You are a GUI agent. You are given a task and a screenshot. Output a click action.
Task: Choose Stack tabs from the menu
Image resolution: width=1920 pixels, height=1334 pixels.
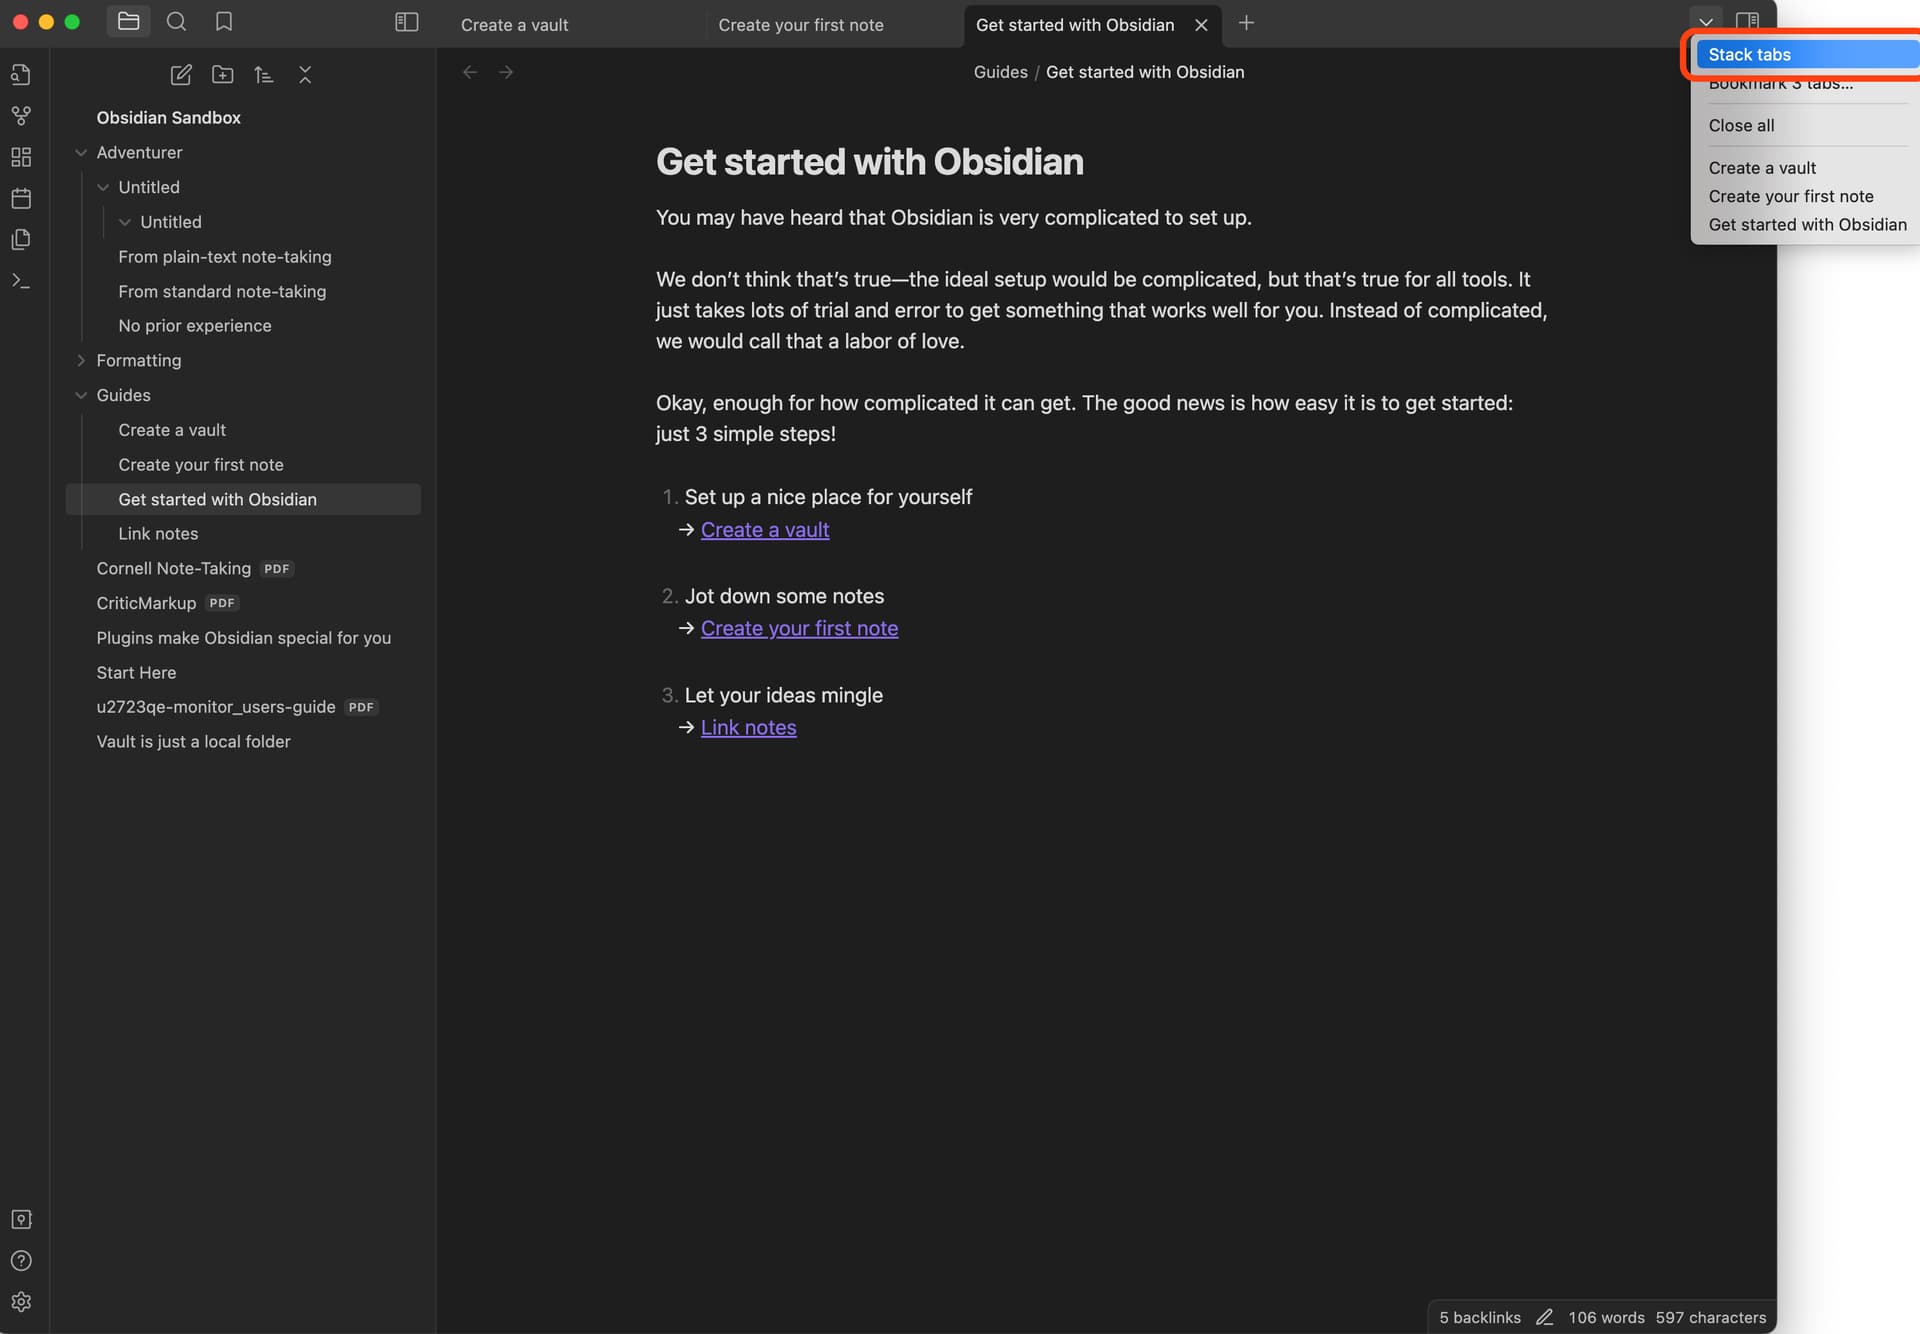[1806, 54]
